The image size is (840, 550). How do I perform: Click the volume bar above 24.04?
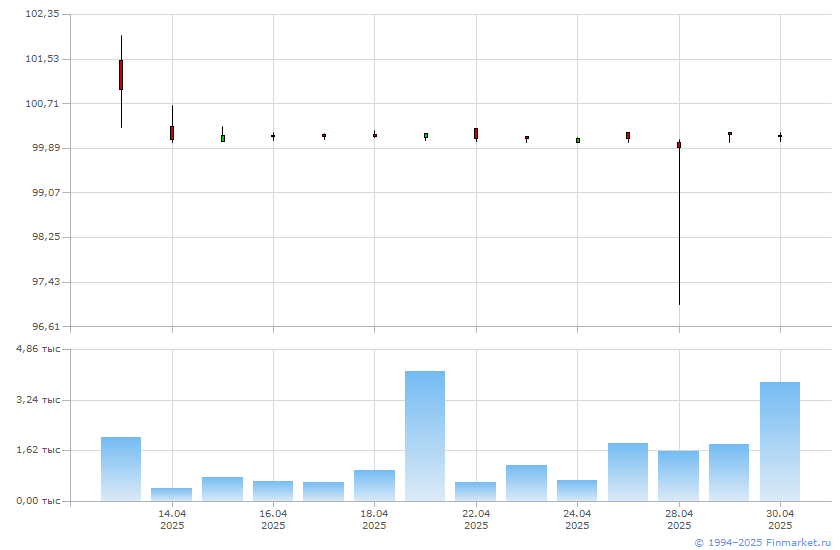point(577,491)
